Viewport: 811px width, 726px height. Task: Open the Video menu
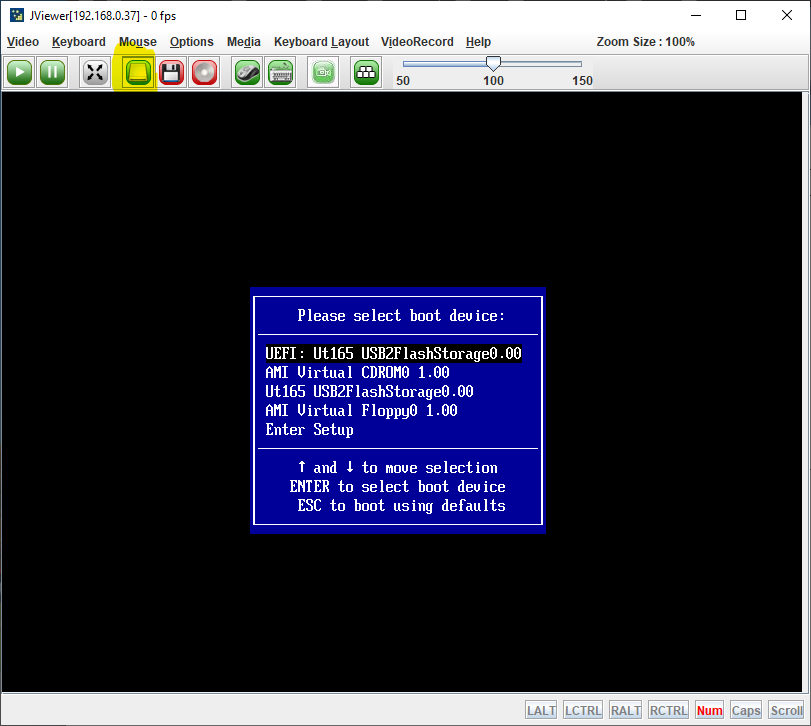(22, 42)
